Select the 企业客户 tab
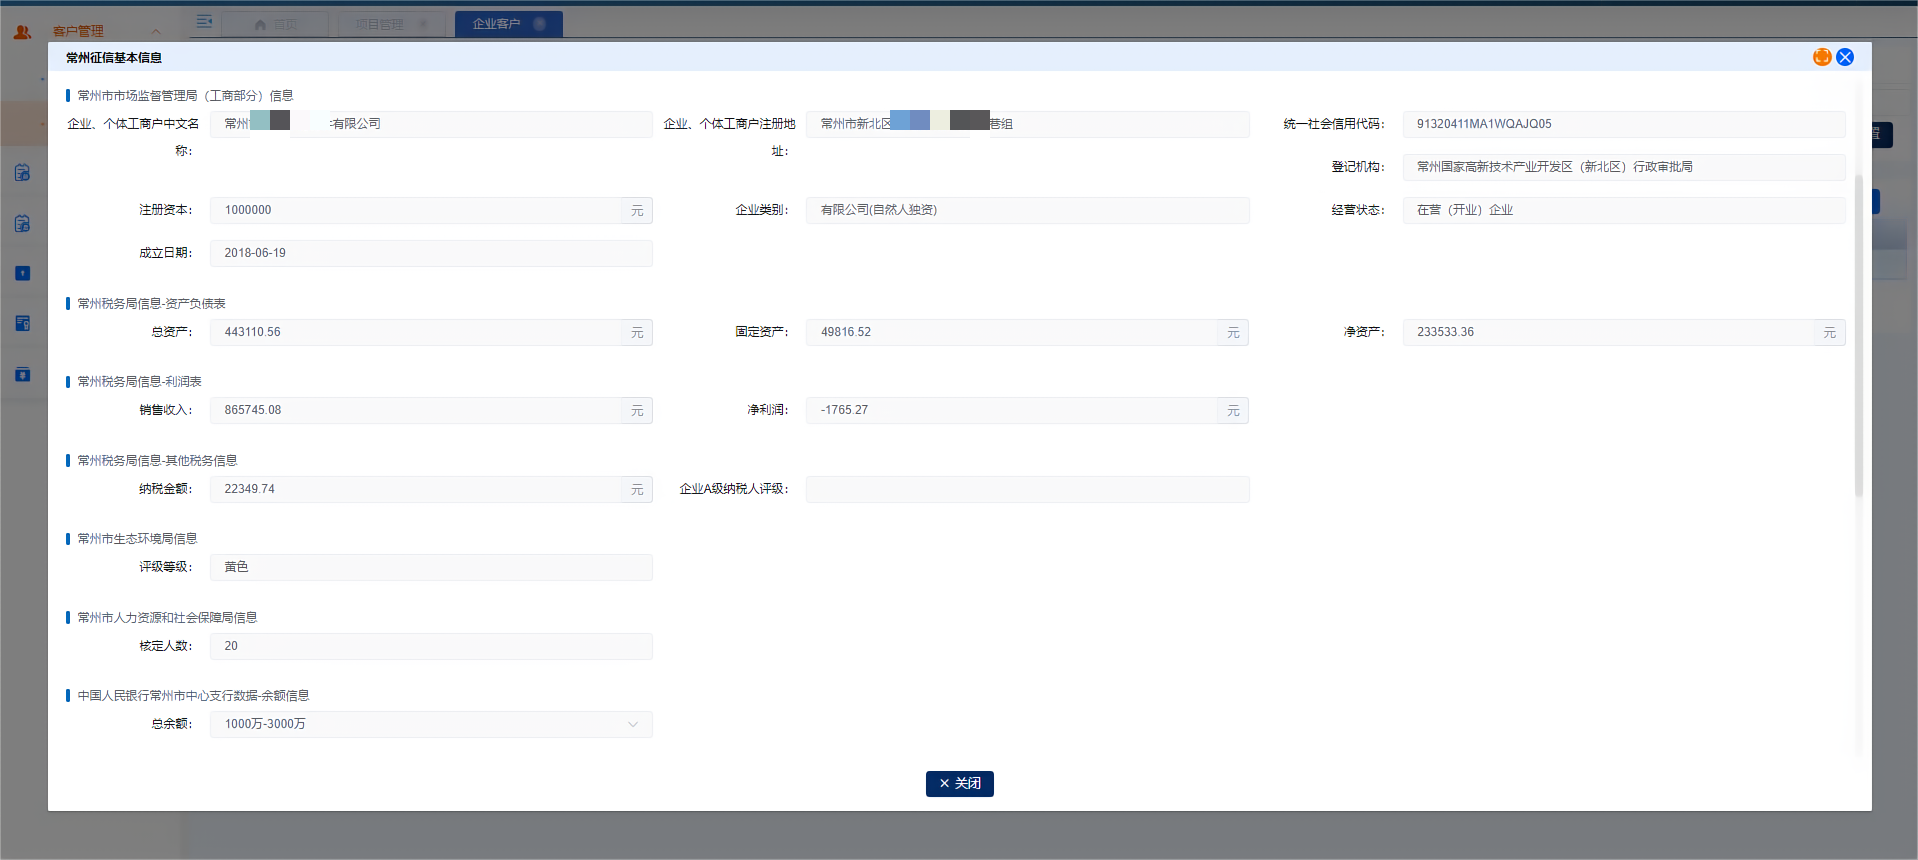Image resolution: width=1918 pixels, height=860 pixels. 497,24
